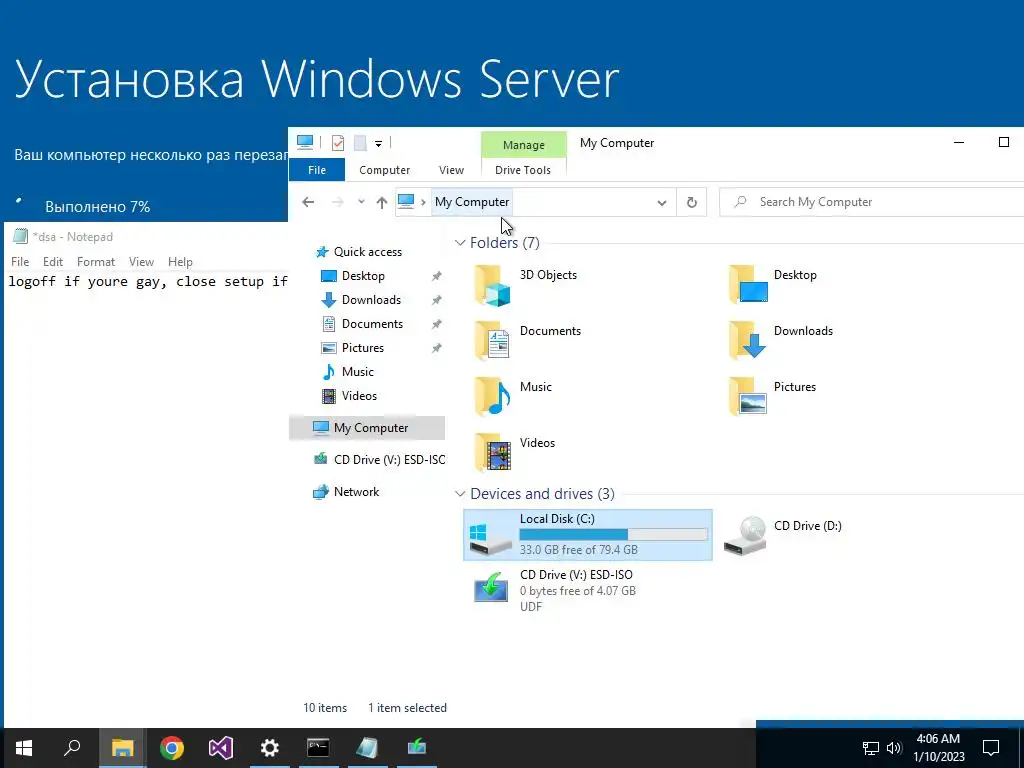1024x768 pixels.
Task: Open Notepad File menu
Action: tap(20, 262)
